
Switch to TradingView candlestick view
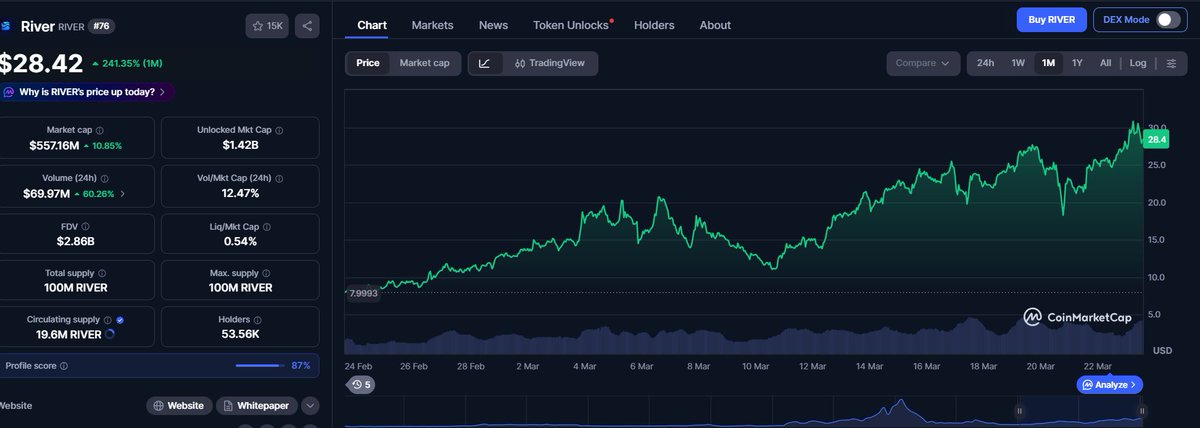[548, 64]
